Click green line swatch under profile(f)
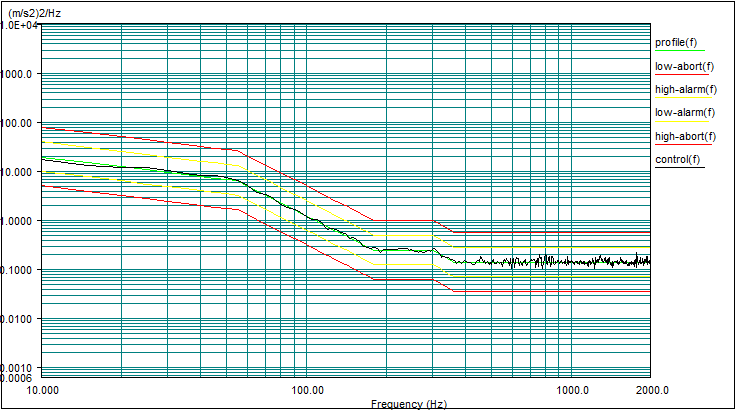This screenshot has width=741, height=412. pyautogui.click(x=680, y=50)
